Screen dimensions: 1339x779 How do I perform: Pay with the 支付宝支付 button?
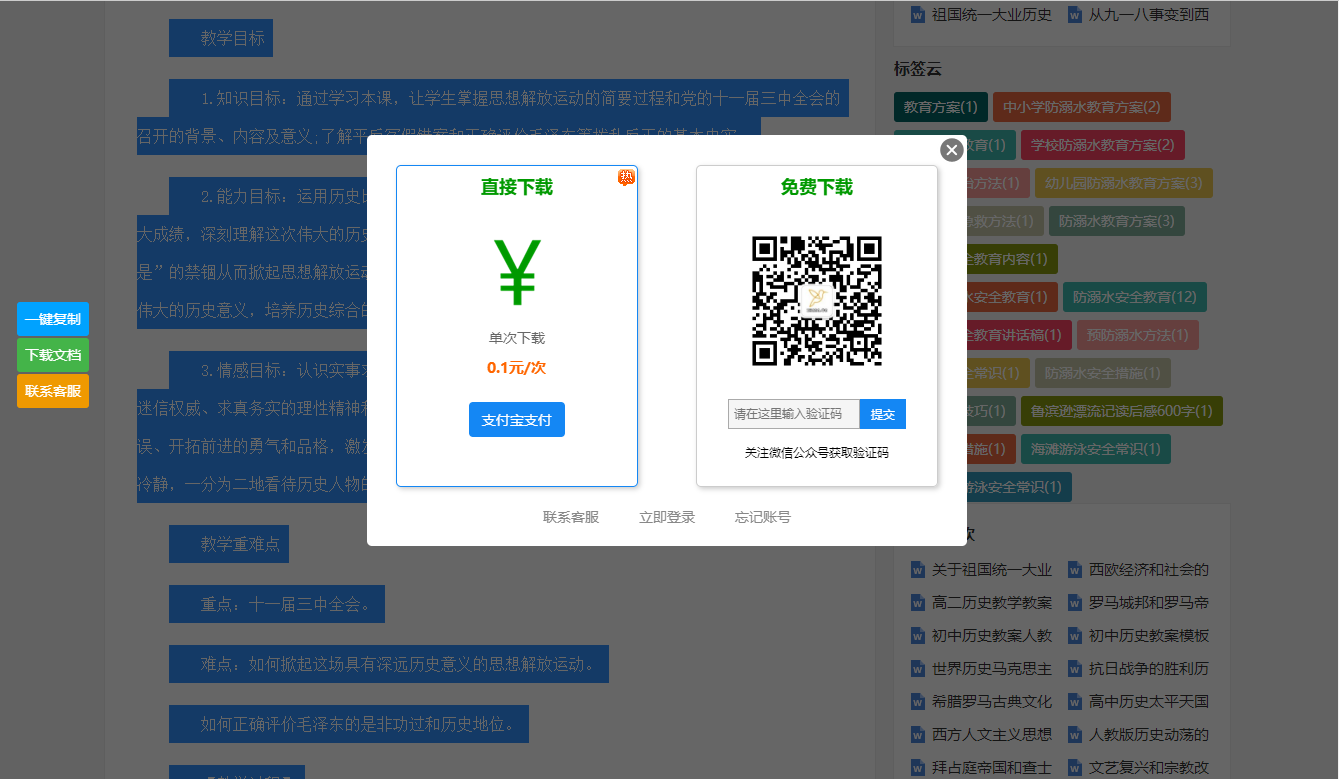517,420
